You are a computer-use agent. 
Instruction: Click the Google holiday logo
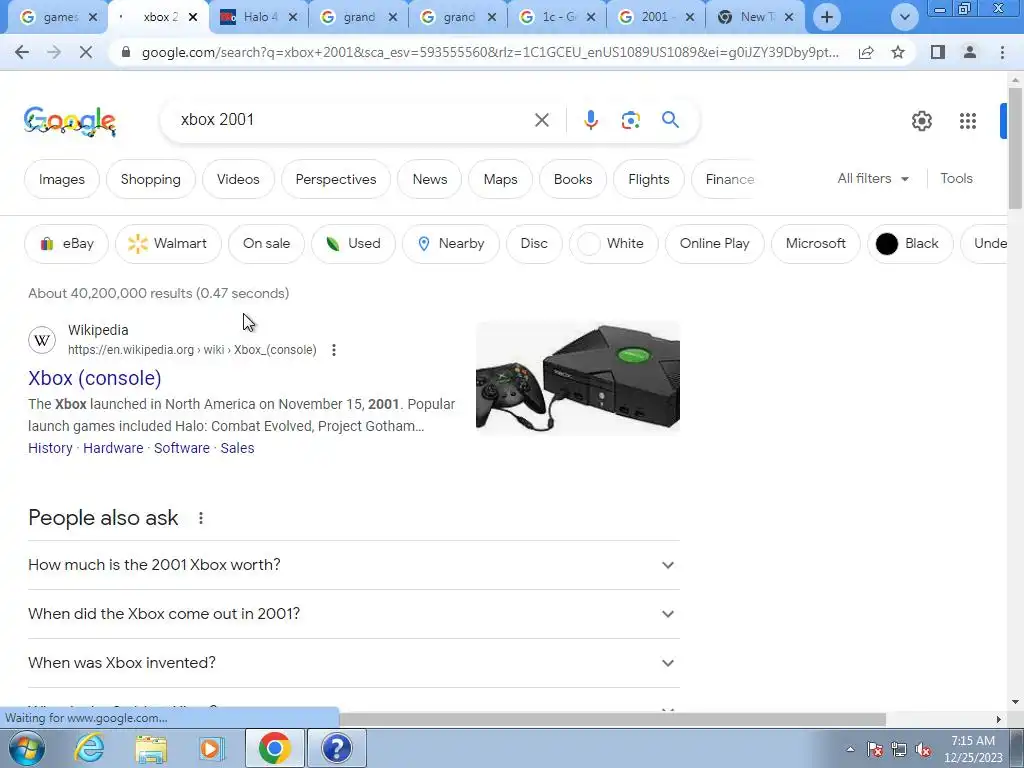[x=70, y=121]
